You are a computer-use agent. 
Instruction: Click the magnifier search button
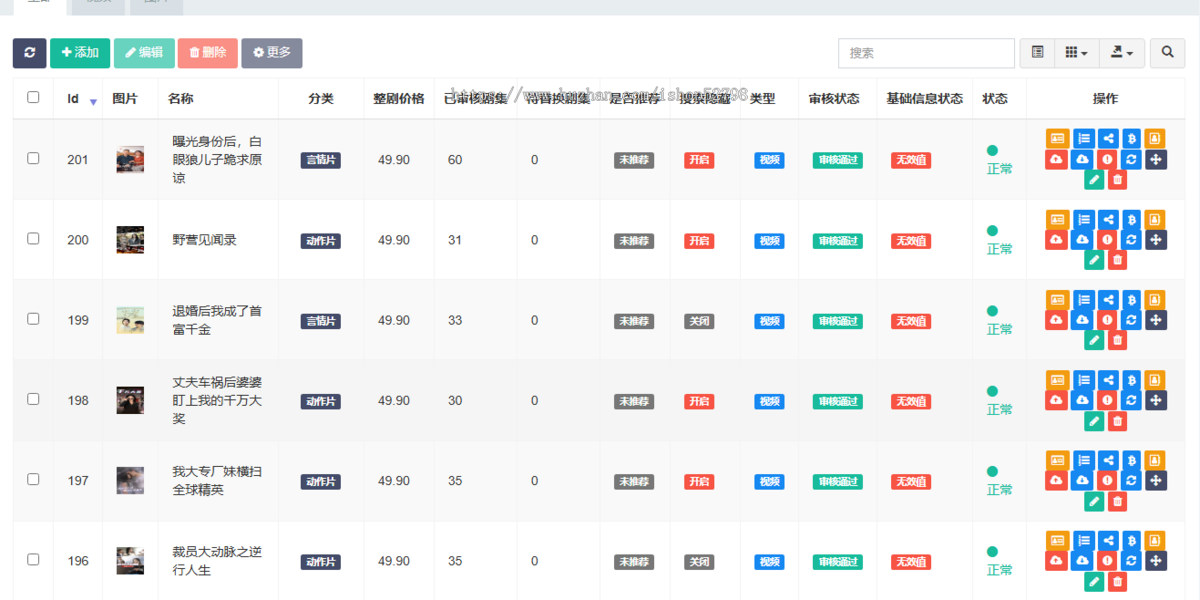1167,53
